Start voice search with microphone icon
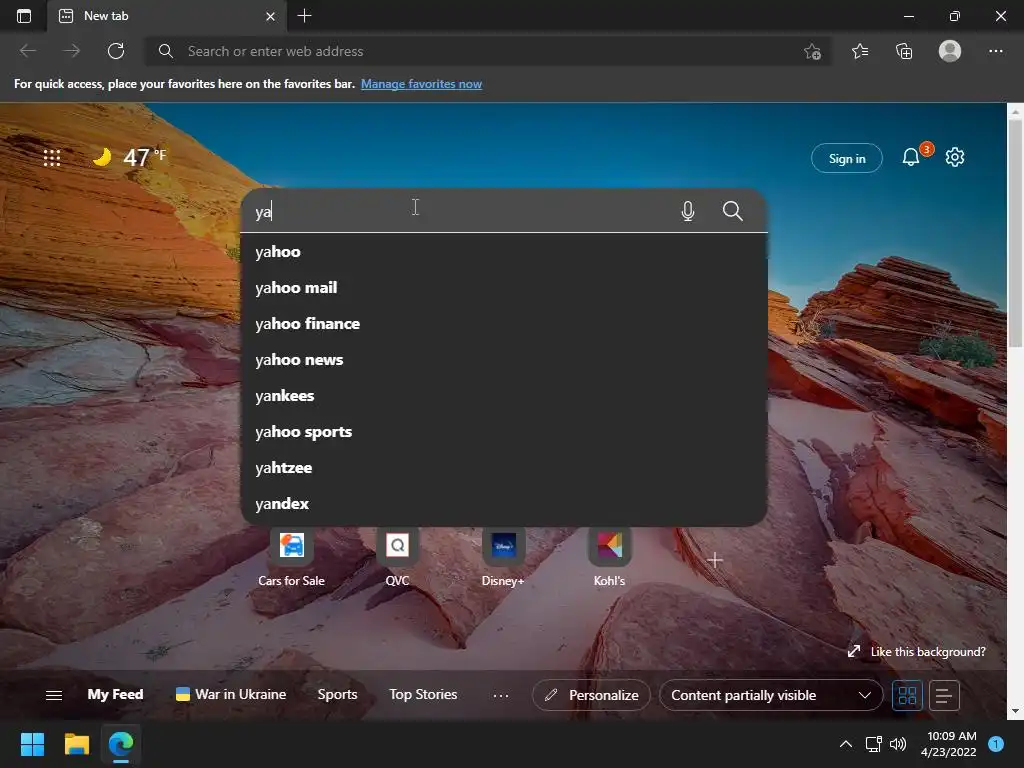Viewport: 1024px width, 768px height. point(687,211)
